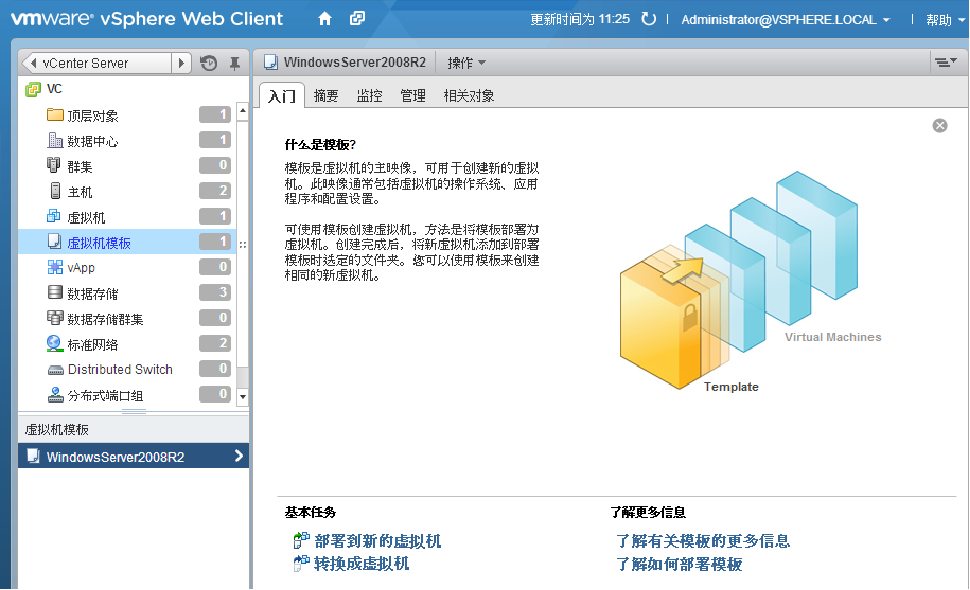Pin the navigator panel with the pin icon
Viewport: 970px width, 590px height.
pos(234,63)
